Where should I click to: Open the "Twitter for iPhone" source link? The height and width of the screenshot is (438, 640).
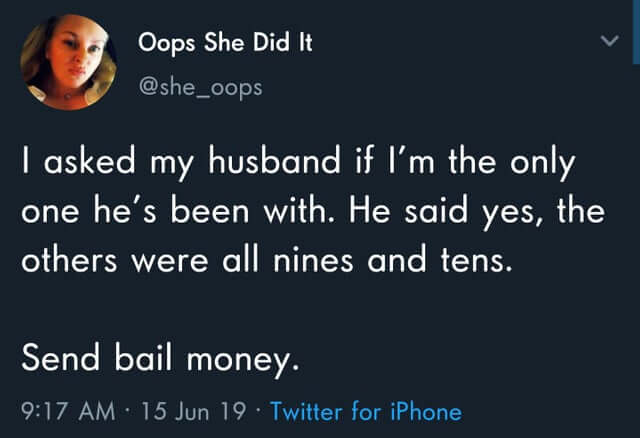[x=366, y=410]
